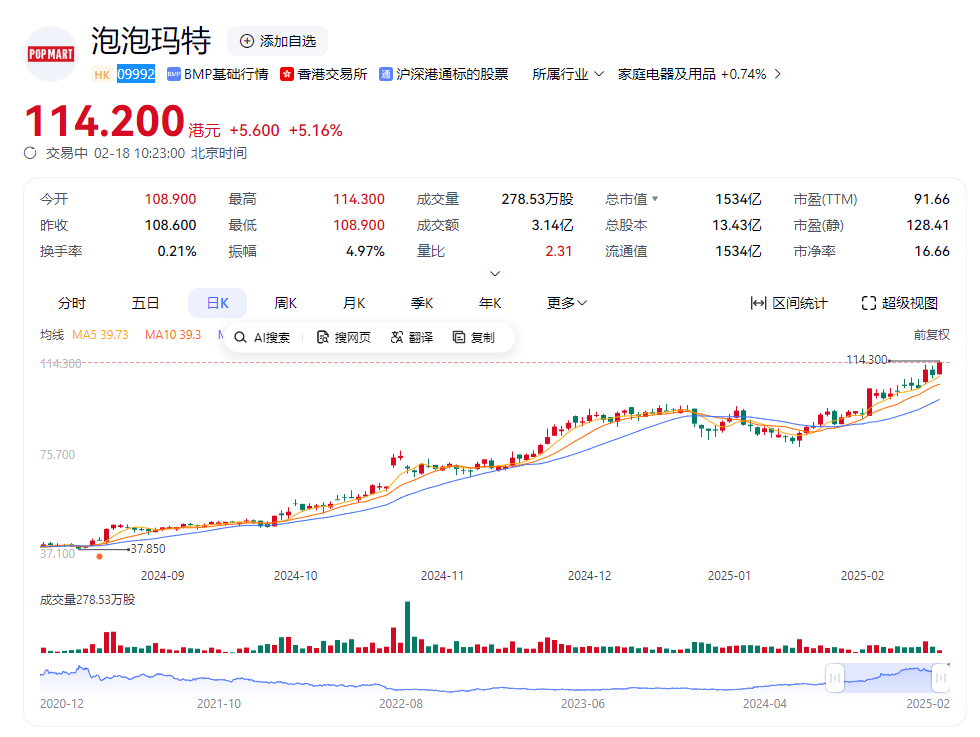The image size is (980, 737).
Task: Select the highlighted stock code 09992
Action: tap(136, 74)
